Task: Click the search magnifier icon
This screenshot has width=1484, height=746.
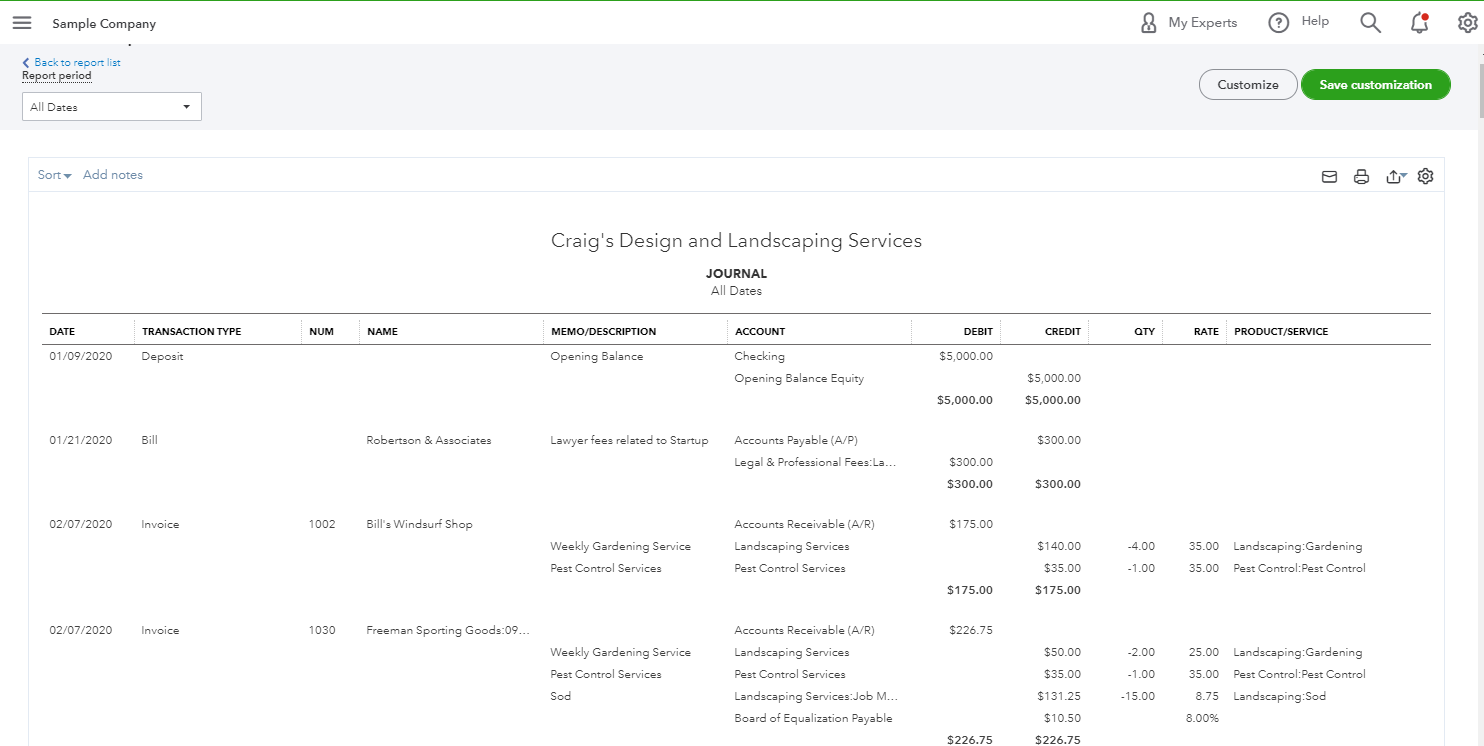Action: [1370, 22]
